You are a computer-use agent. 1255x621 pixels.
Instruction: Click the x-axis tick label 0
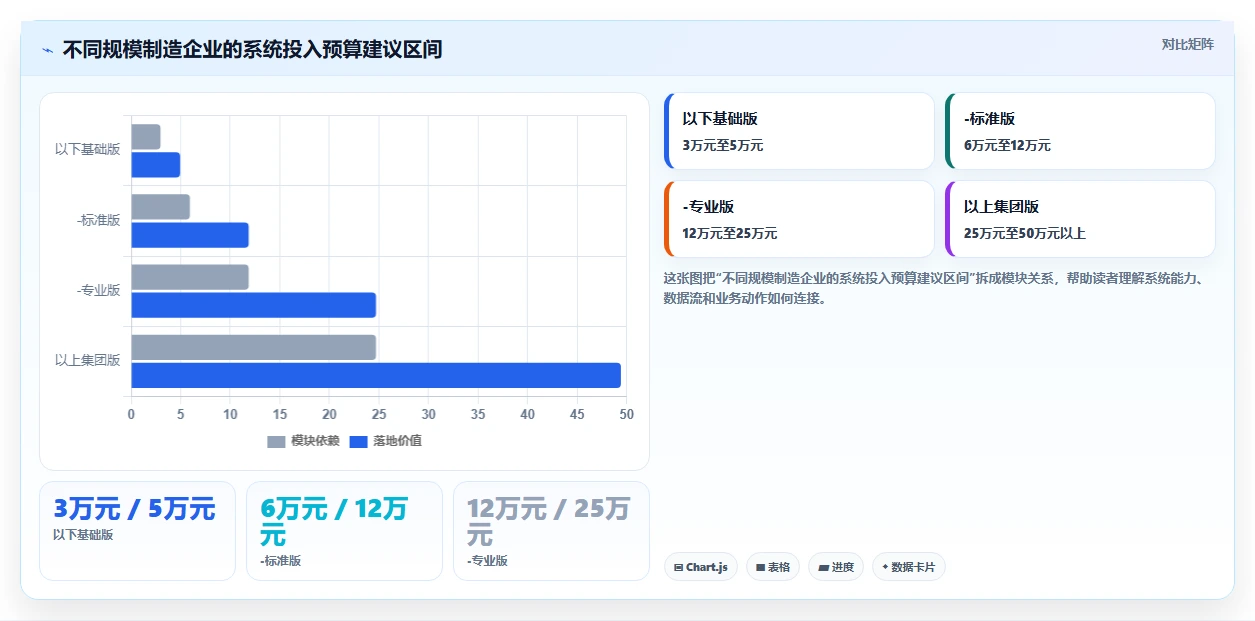coord(131,414)
